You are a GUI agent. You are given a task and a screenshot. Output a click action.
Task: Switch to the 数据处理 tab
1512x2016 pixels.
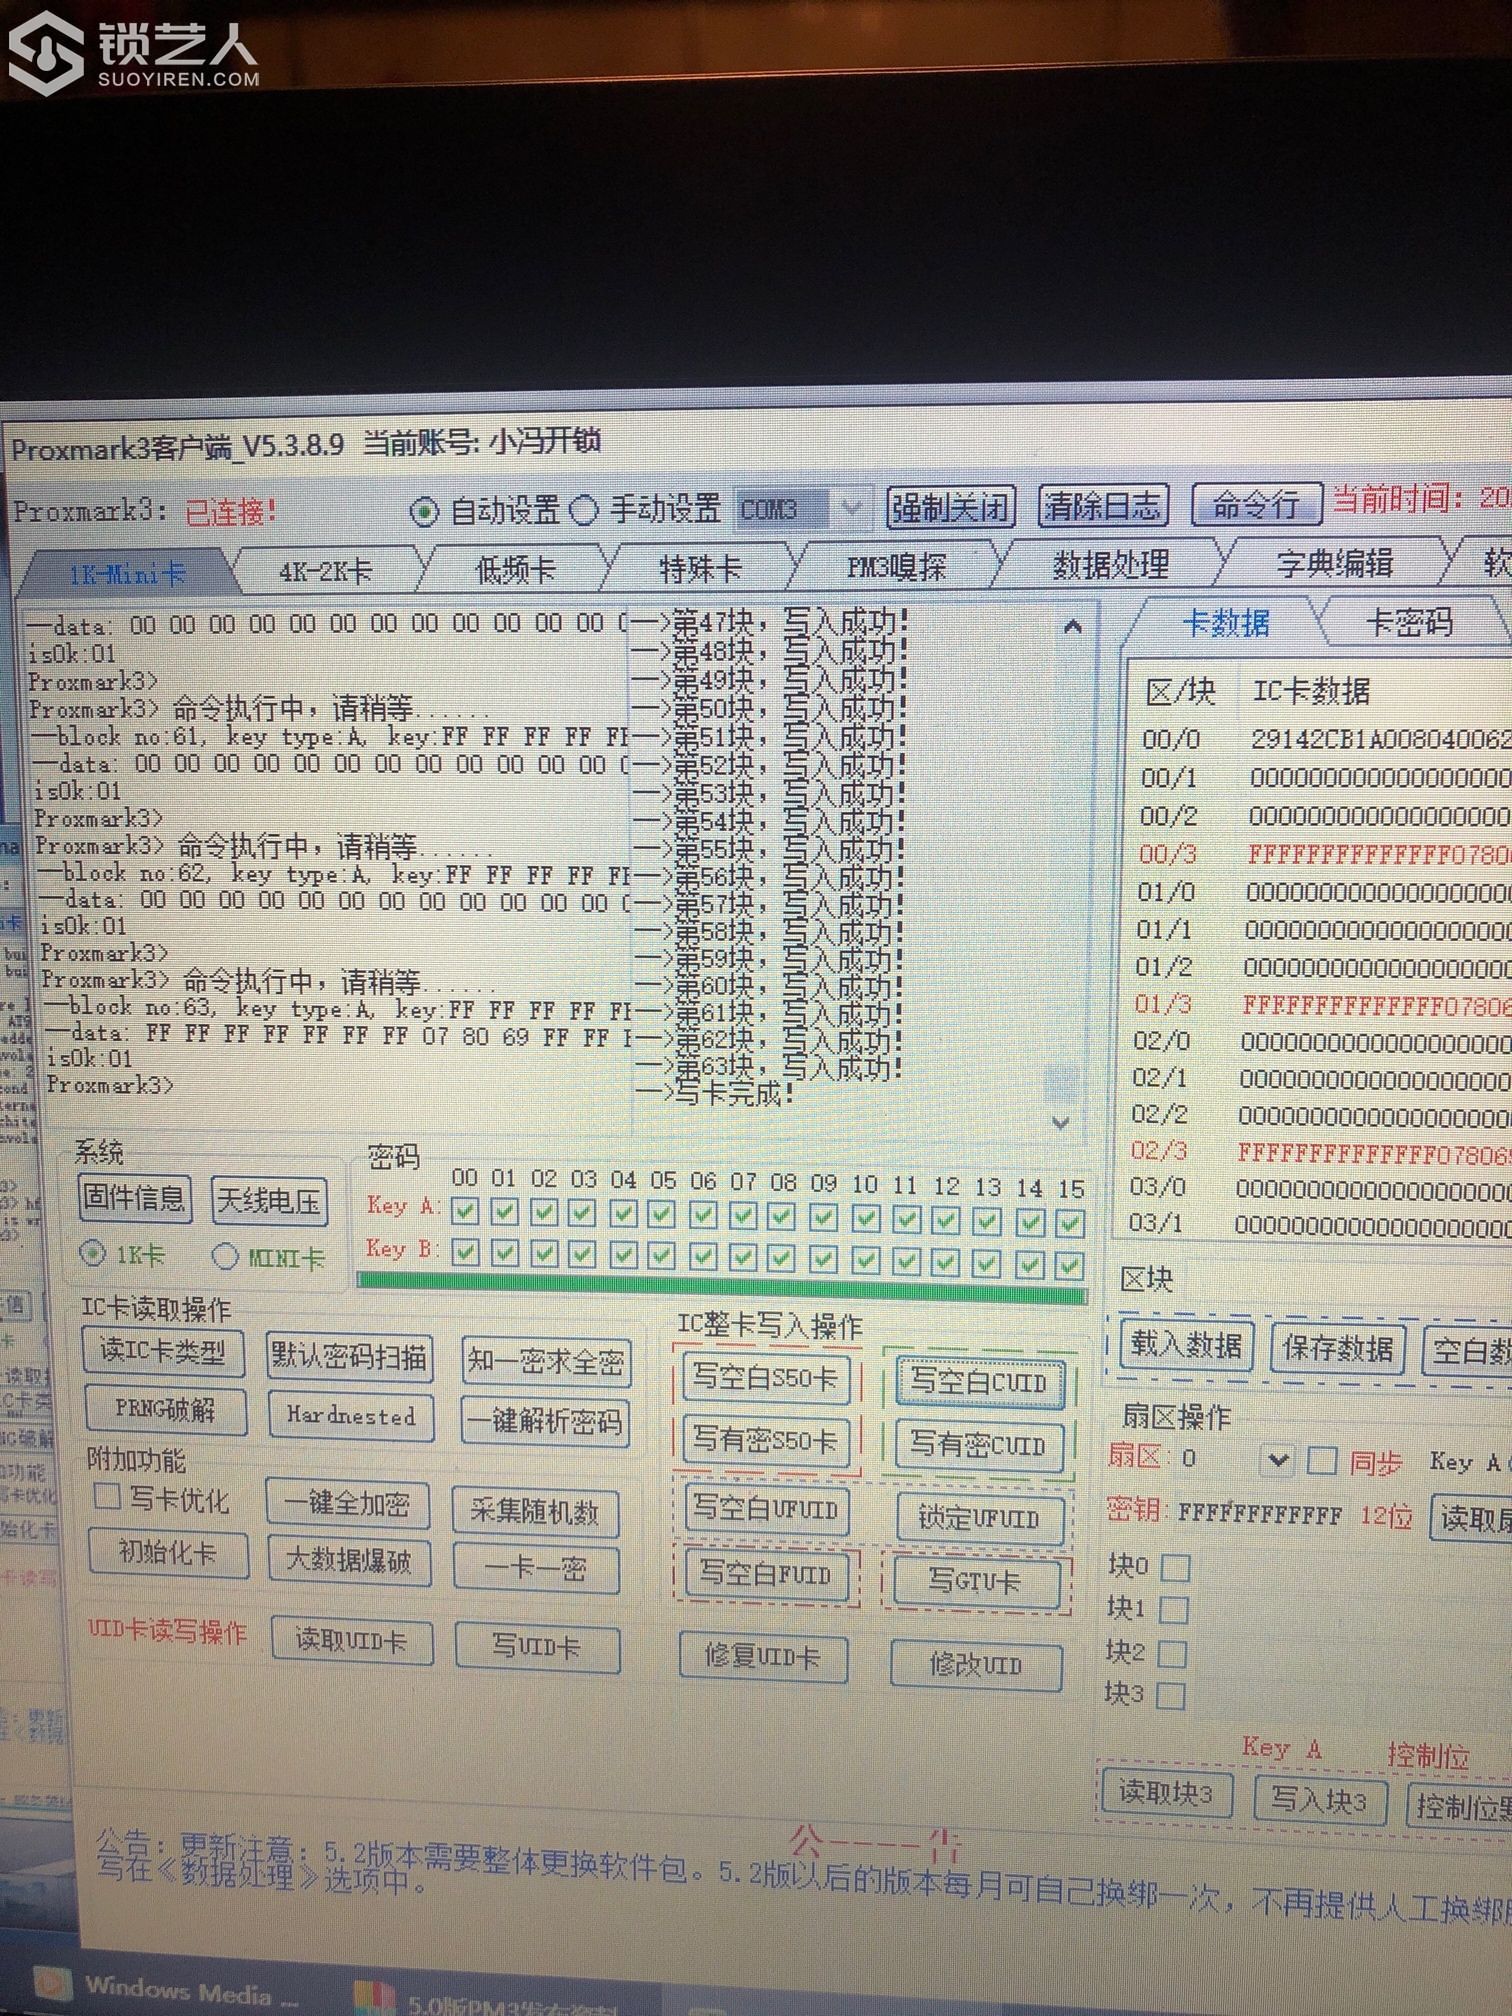click(x=1110, y=565)
